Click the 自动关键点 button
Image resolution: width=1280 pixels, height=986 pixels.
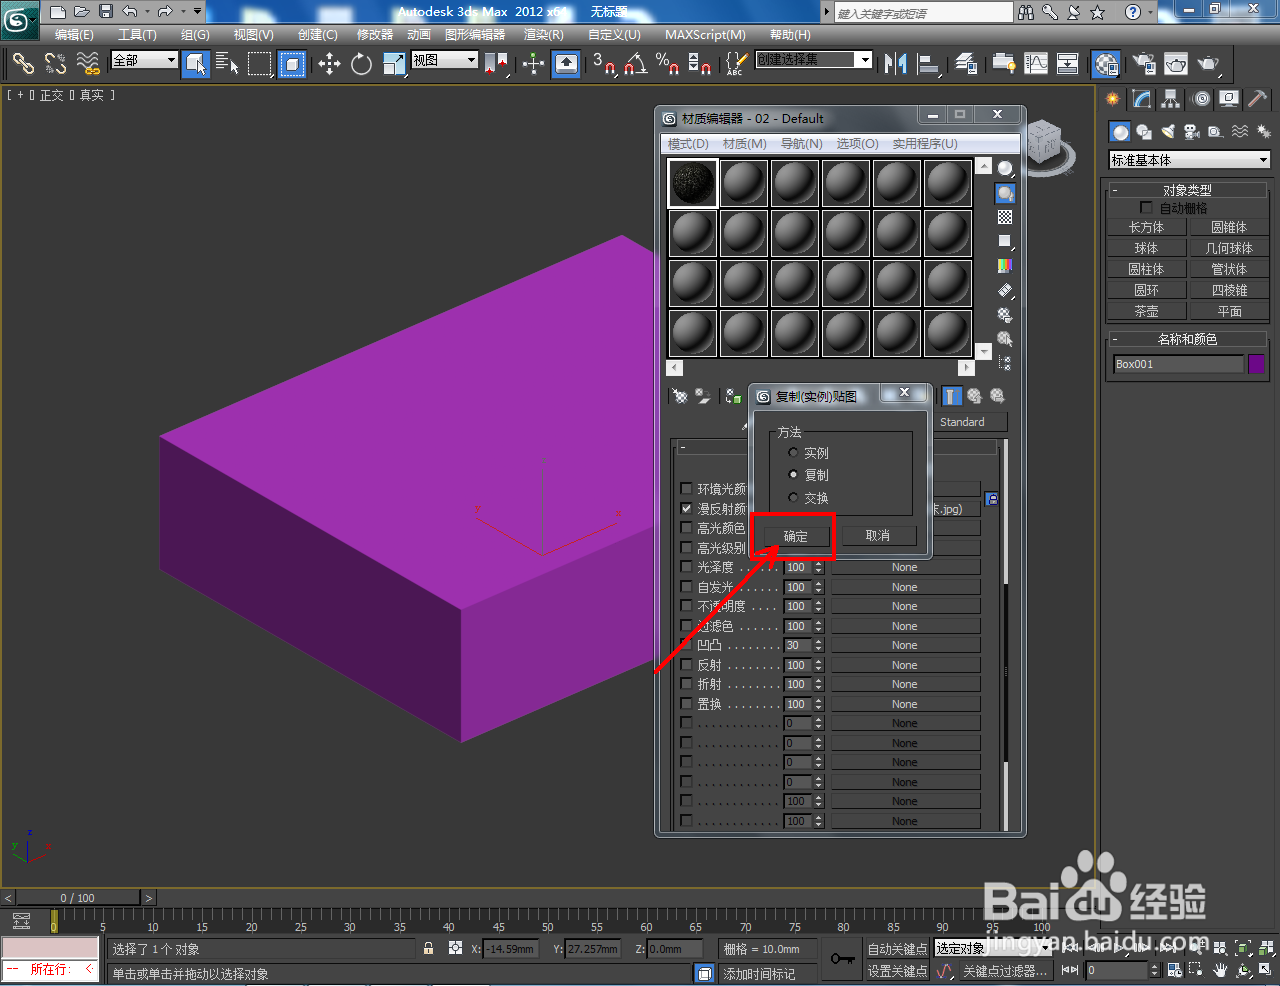897,949
